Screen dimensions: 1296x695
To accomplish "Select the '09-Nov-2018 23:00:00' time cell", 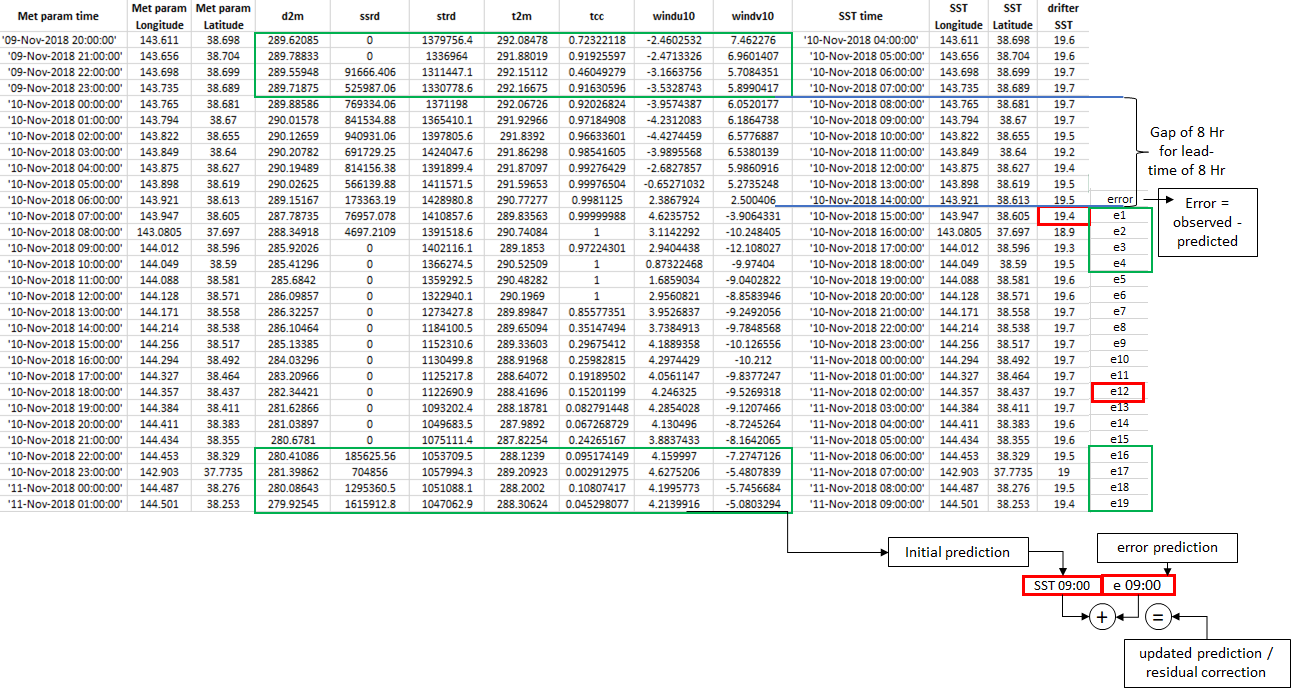I will (64, 88).
